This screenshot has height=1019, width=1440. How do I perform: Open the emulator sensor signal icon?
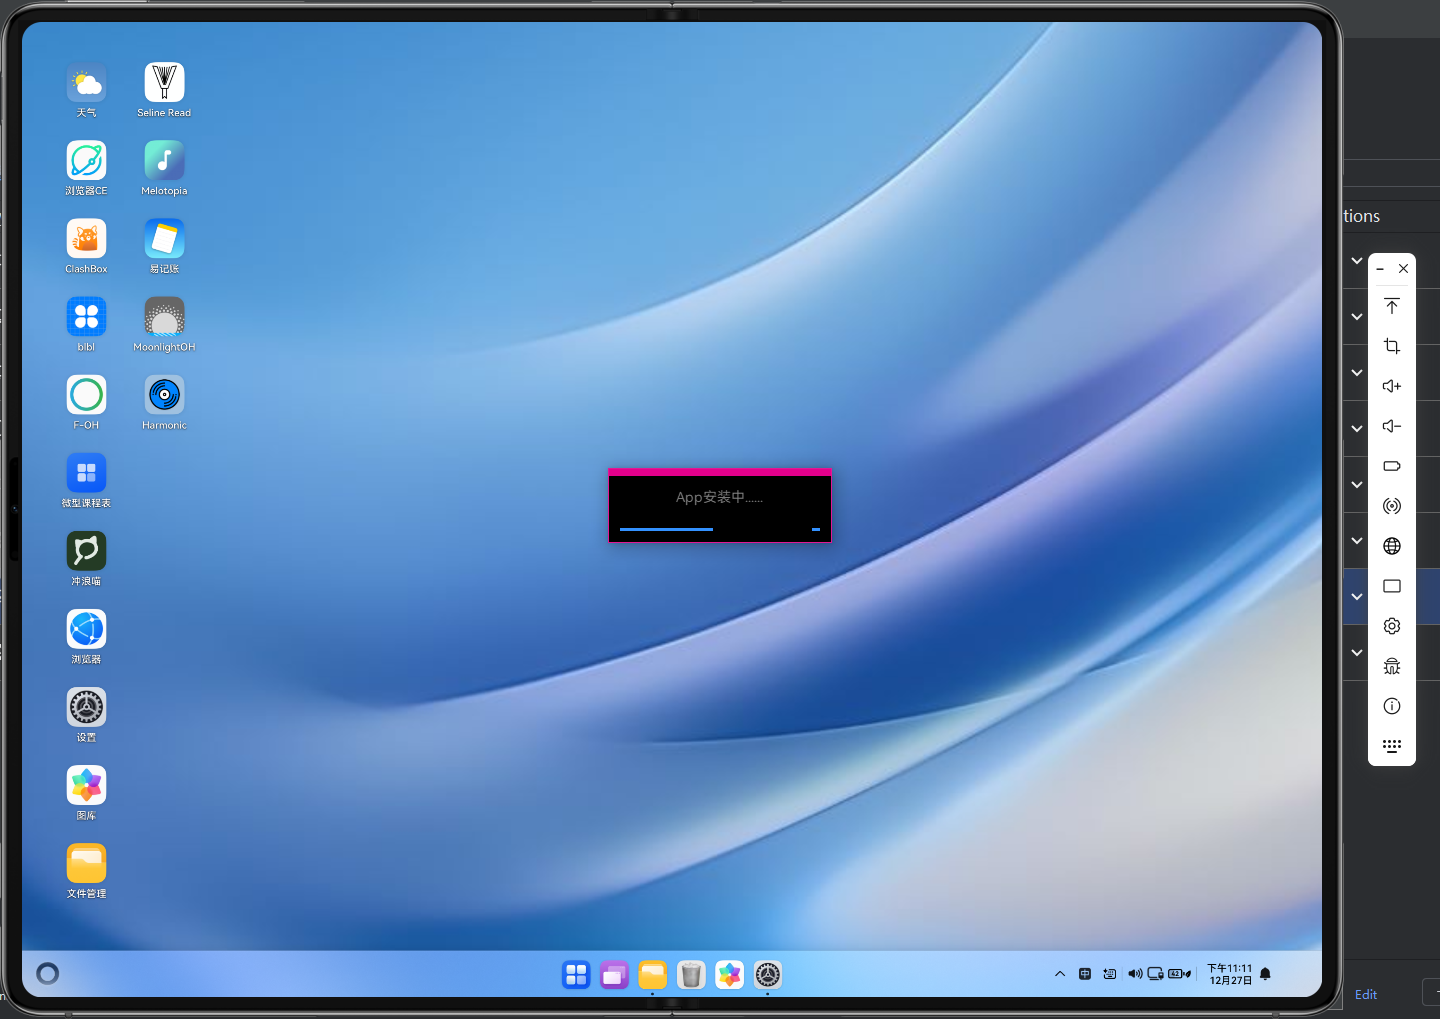1392,506
